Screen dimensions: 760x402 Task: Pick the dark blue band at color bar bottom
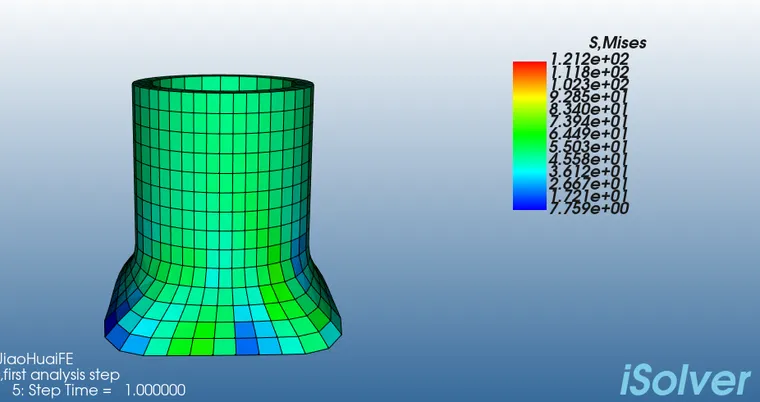(526, 203)
